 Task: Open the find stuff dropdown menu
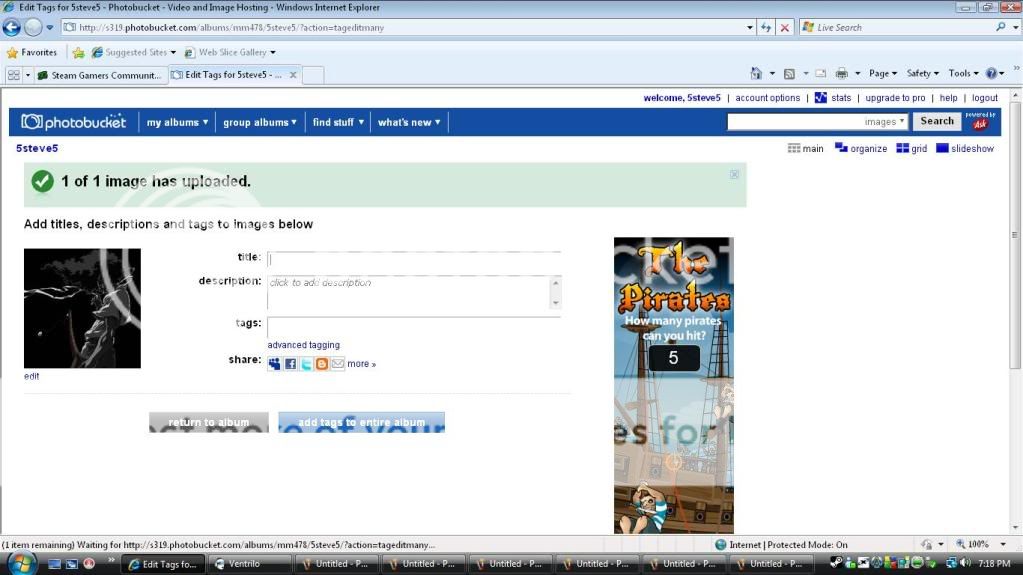click(x=338, y=122)
